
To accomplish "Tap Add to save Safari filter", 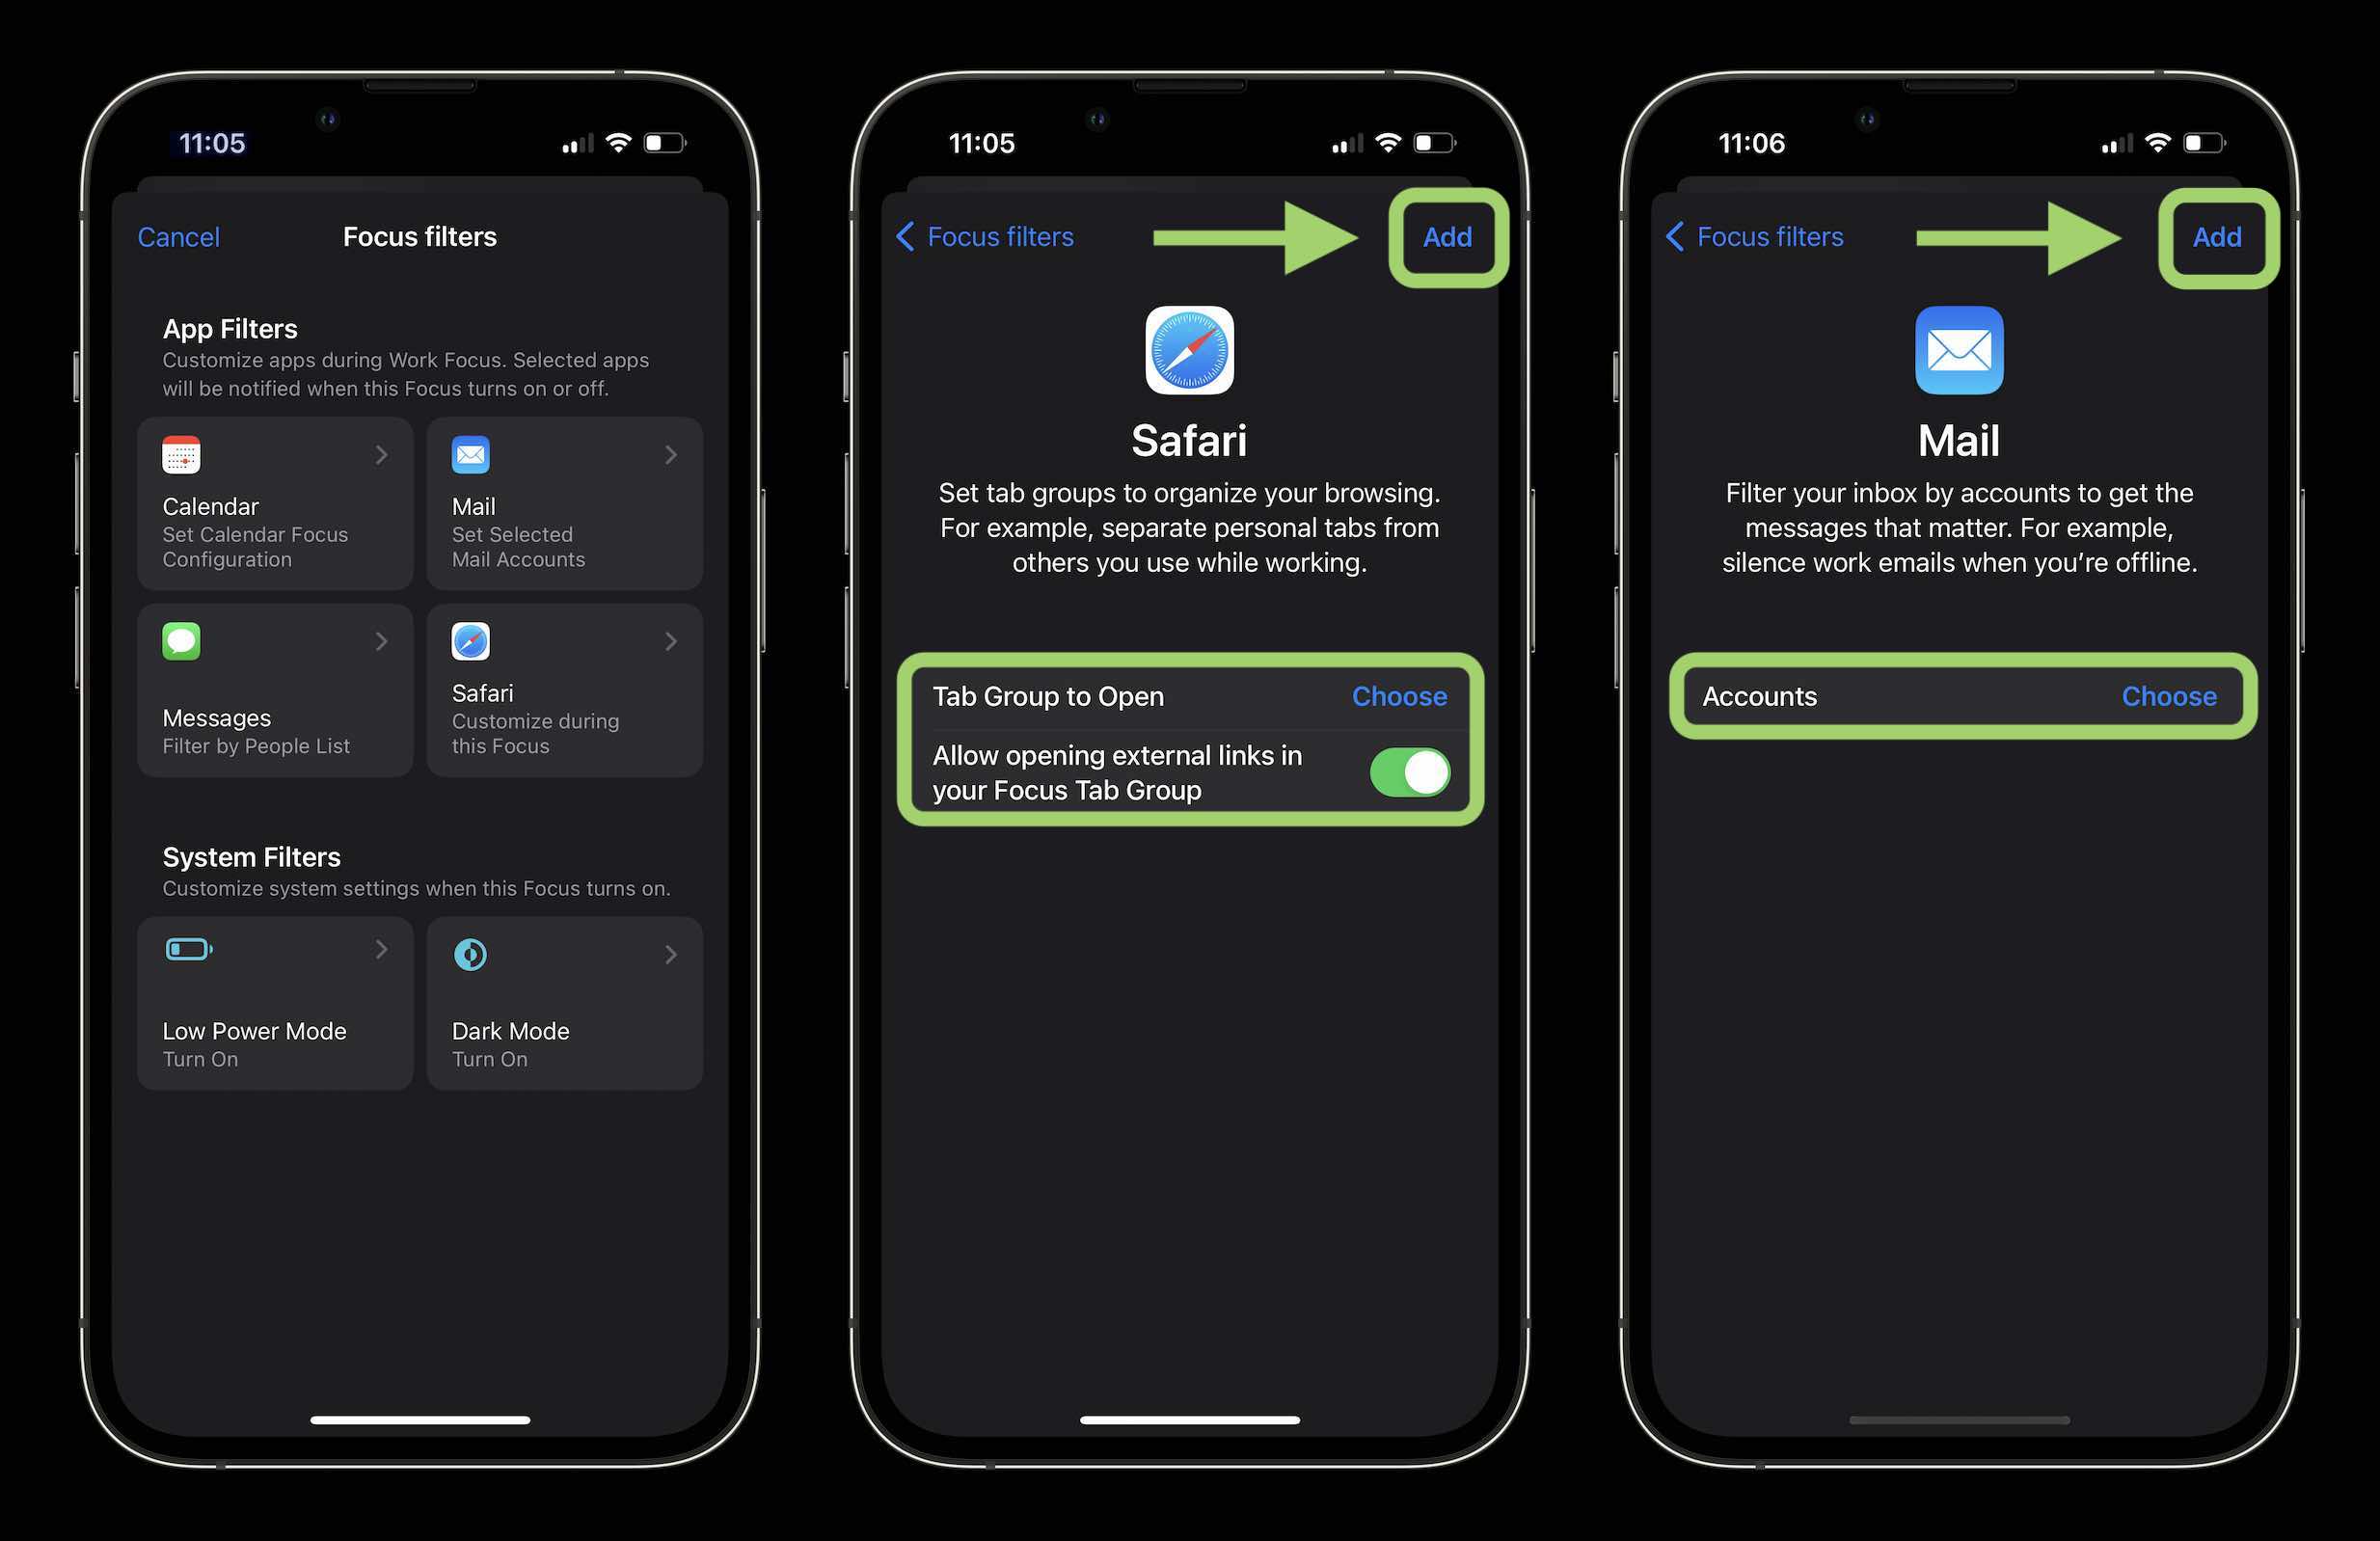I will [x=1444, y=234].
